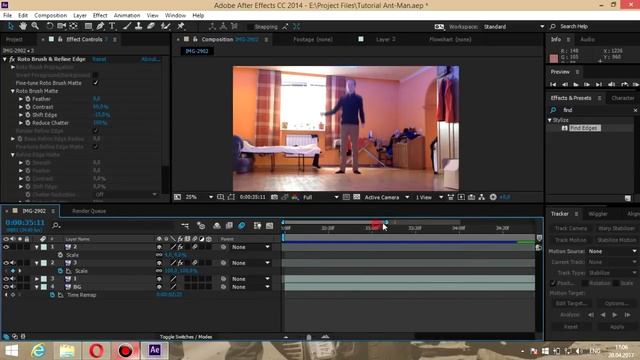Image resolution: width=640 pixels, height=360 pixels.
Task: Click the Find Edges effect preset icon
Action: pyautogui.click(x=564, y=128)
